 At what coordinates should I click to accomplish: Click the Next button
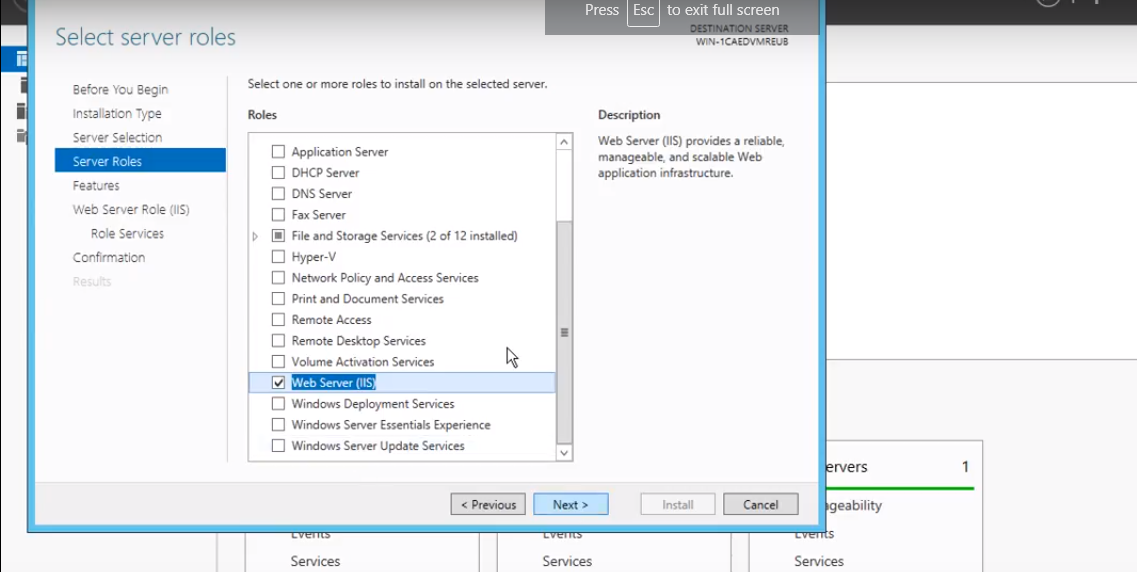(571, 505)
